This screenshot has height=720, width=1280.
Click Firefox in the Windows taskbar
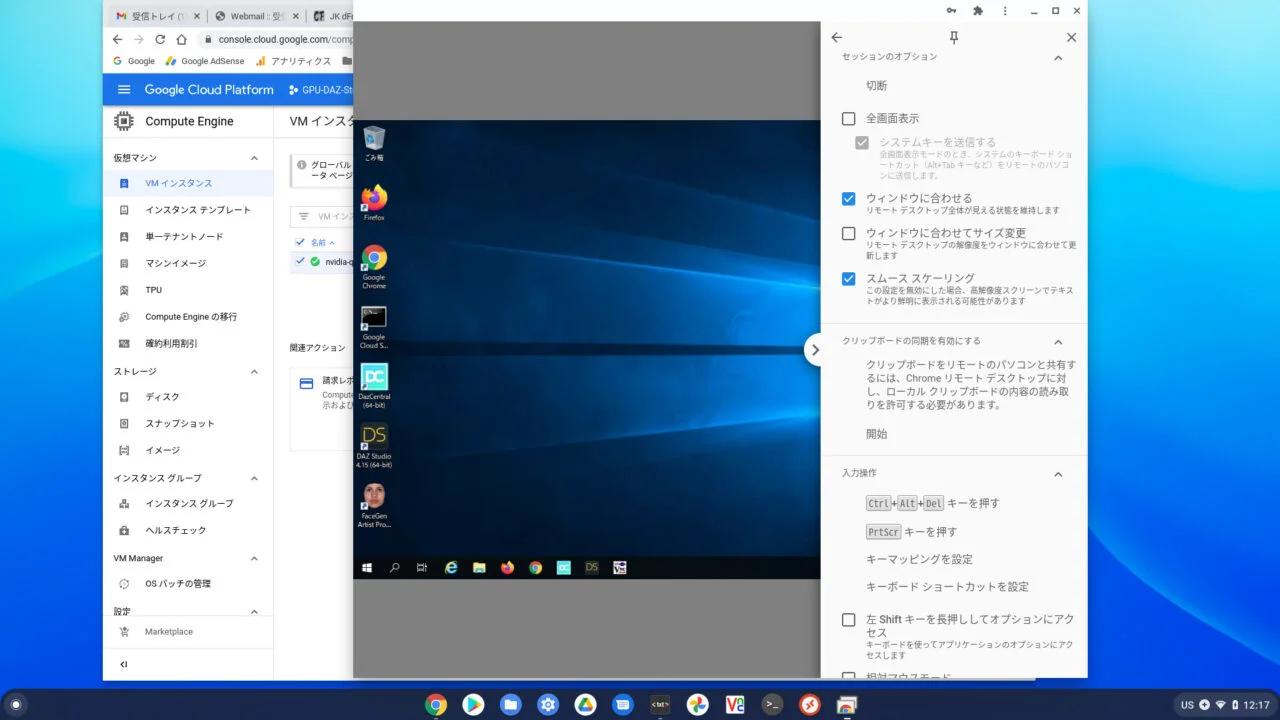pyautogui.click(x=507, y=567)
